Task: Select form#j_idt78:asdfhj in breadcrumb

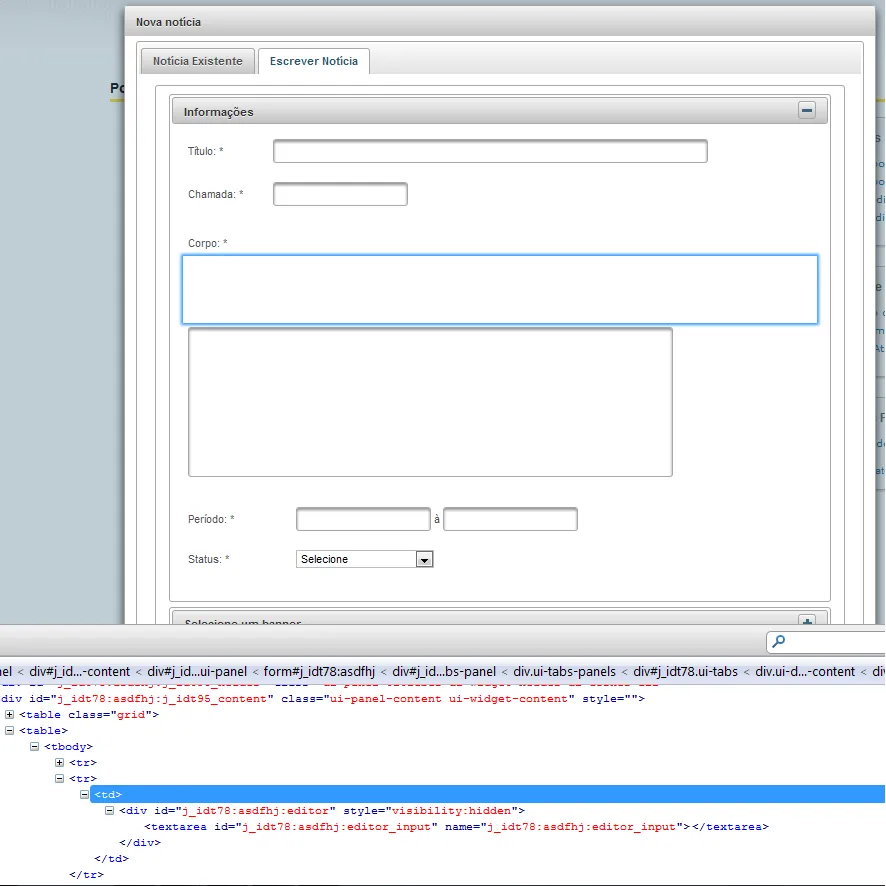Action: [x=319, y=671]
